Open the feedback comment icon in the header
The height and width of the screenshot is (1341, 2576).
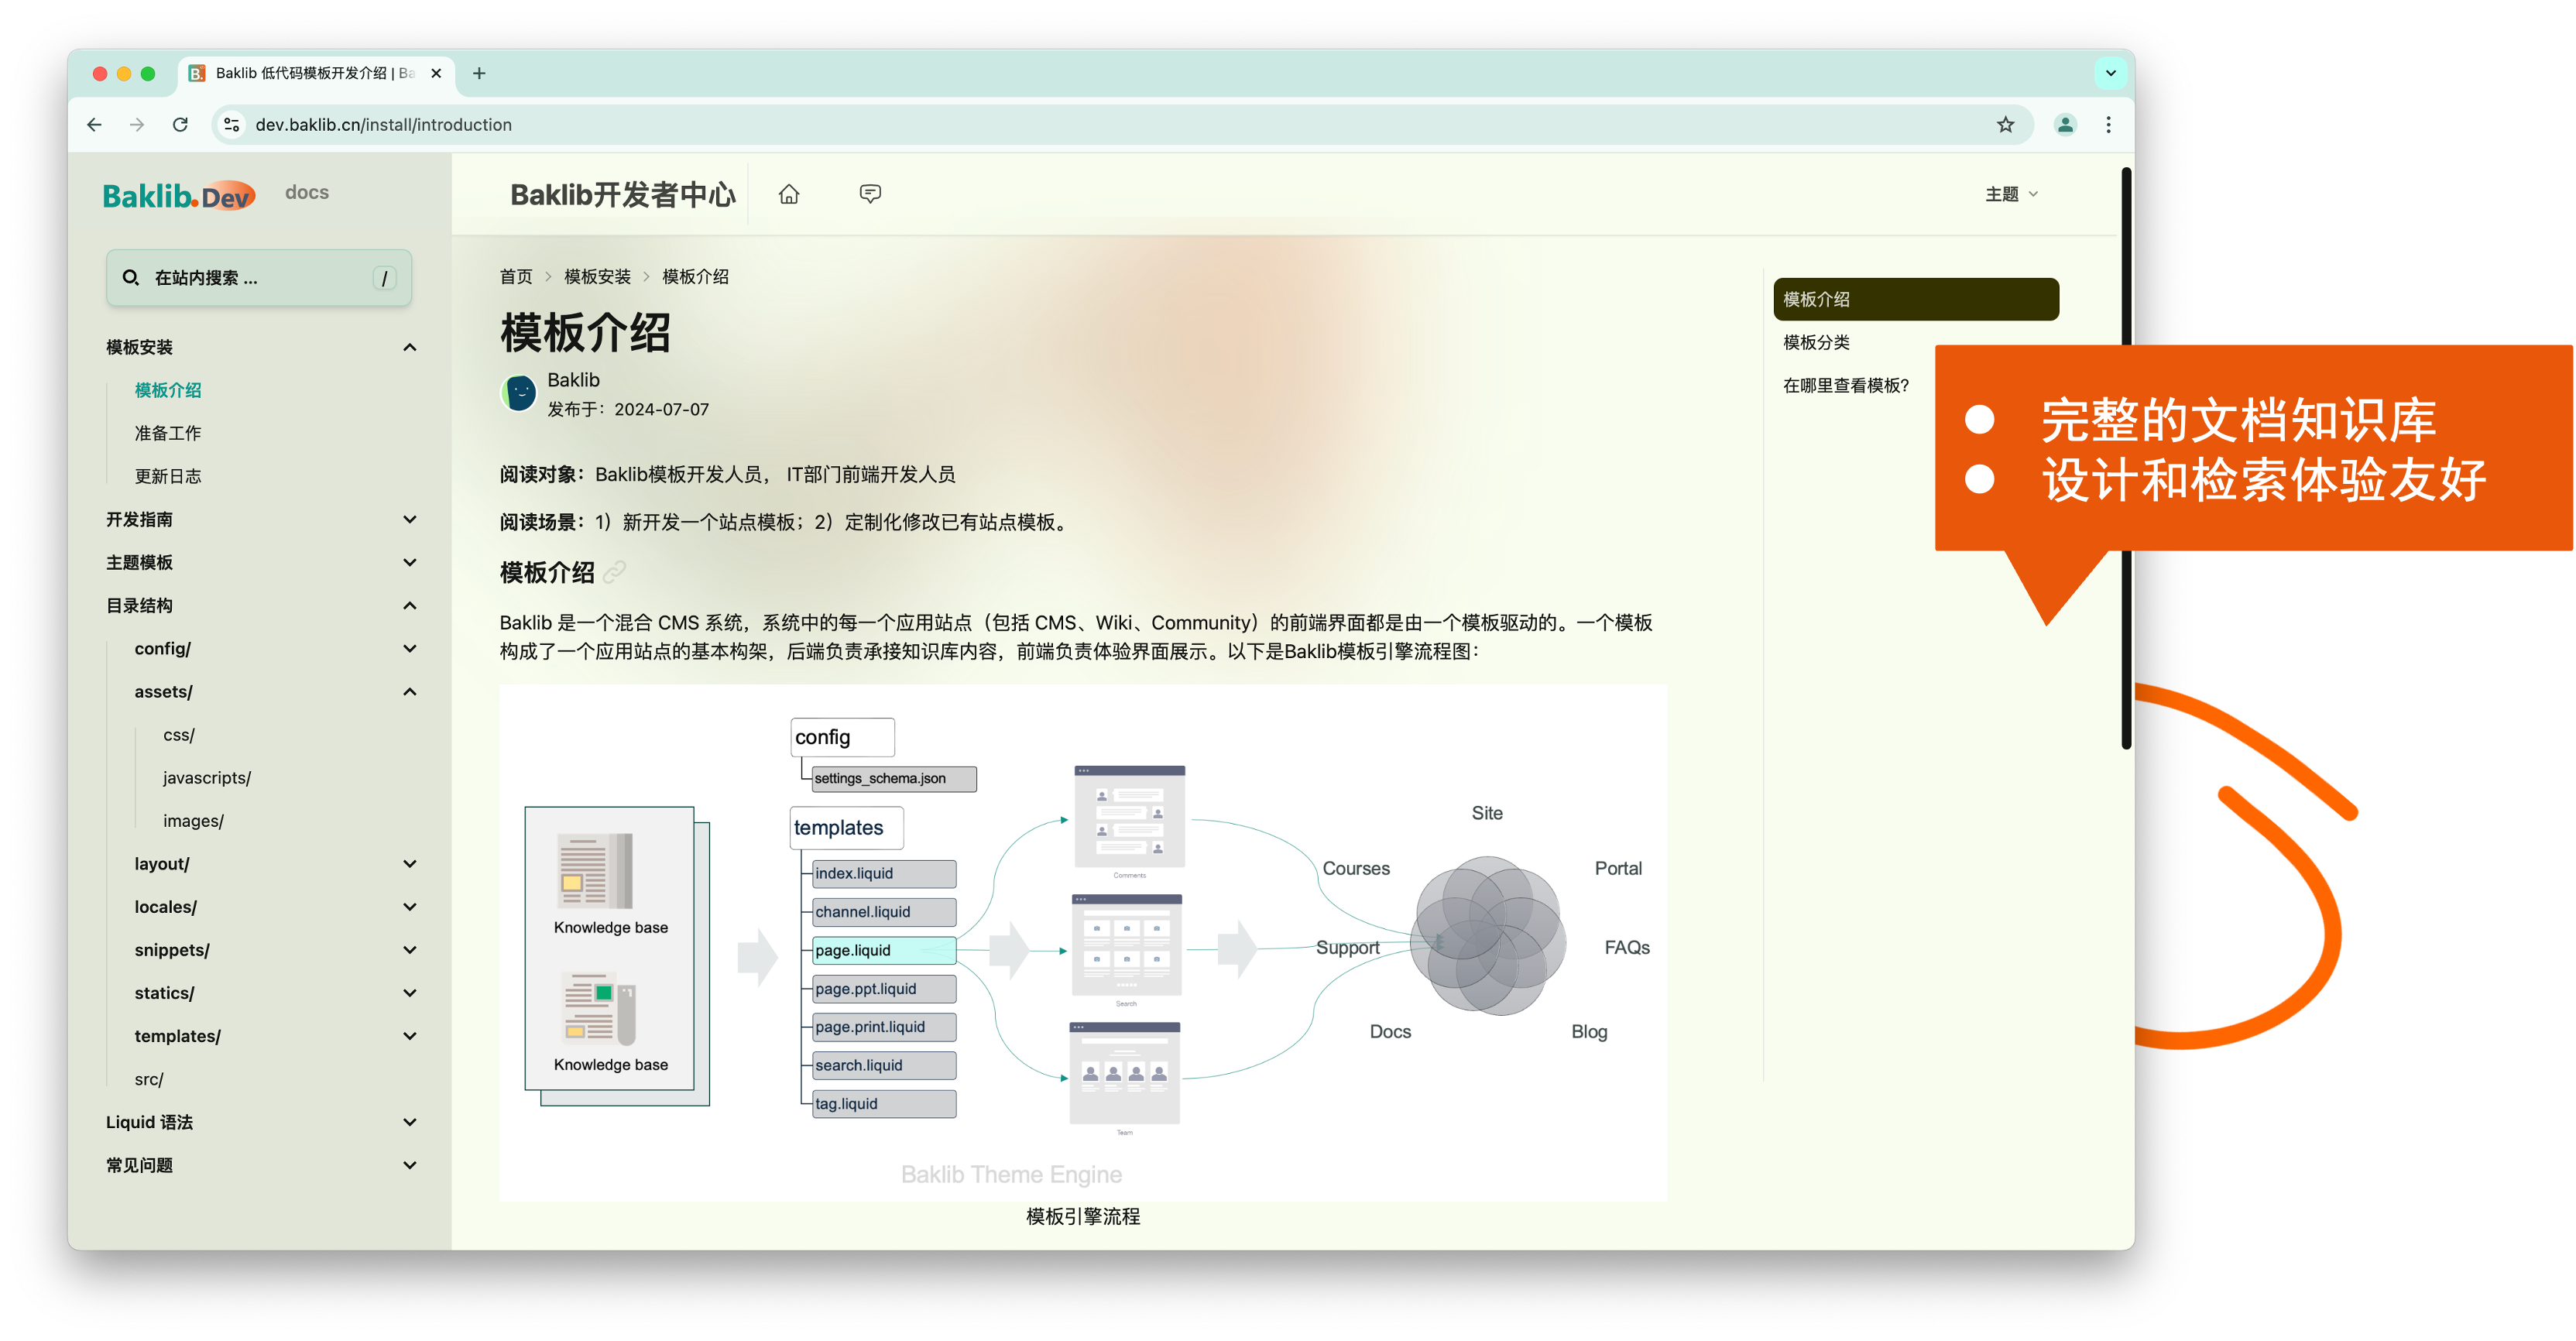click(869, 193)
